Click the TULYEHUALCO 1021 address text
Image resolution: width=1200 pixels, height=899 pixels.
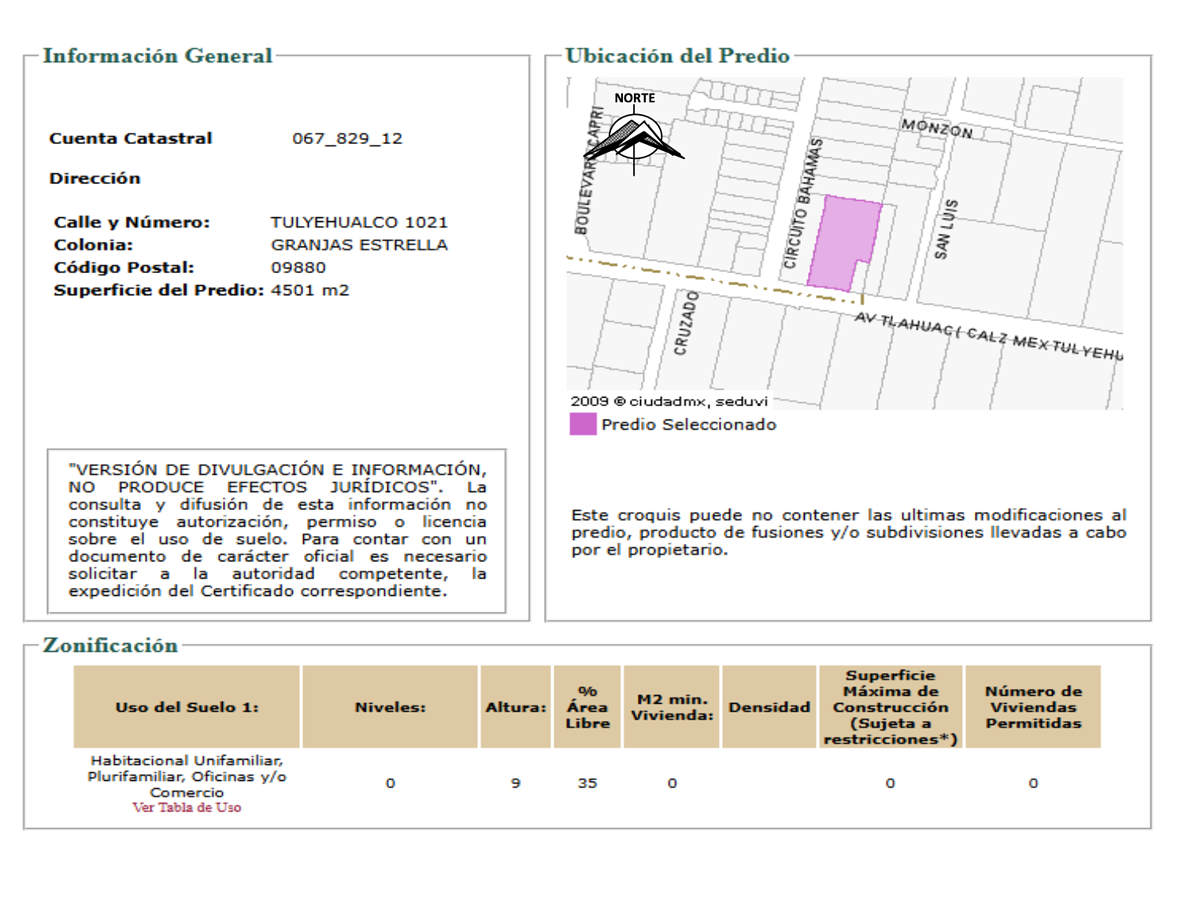tap(359, 222)
